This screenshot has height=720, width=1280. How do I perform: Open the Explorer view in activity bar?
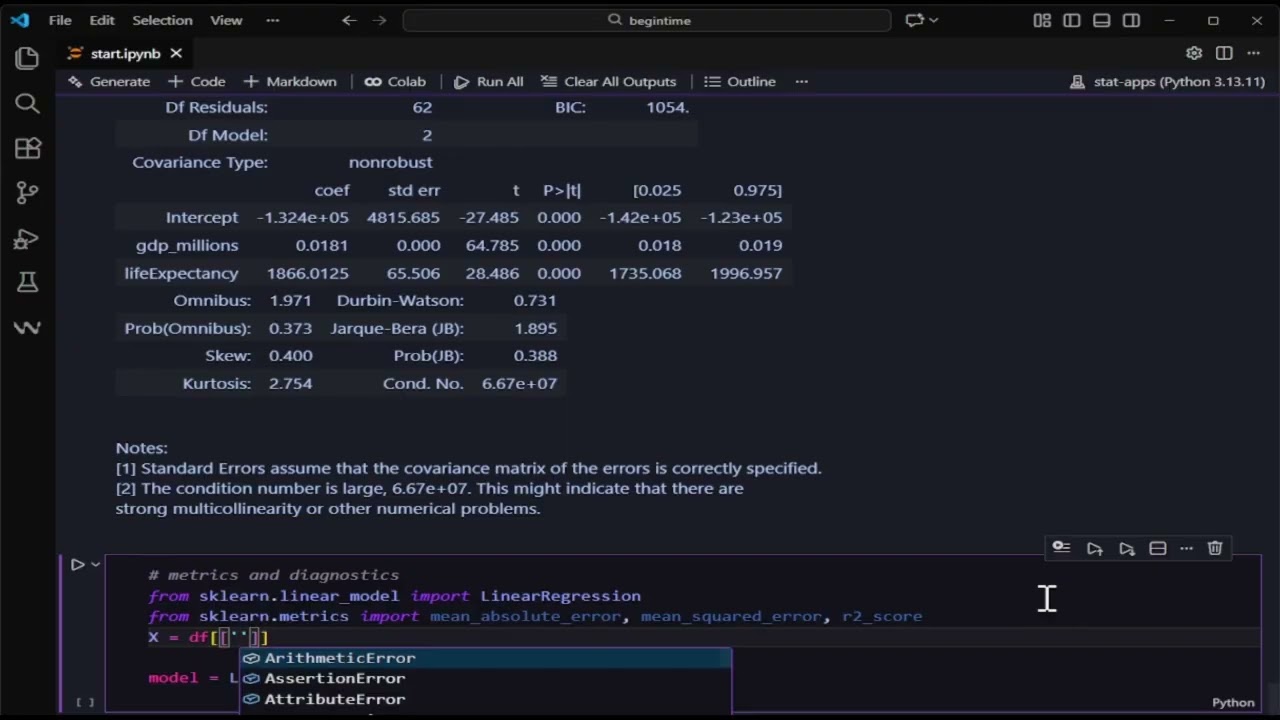click(x=27, y=58)
